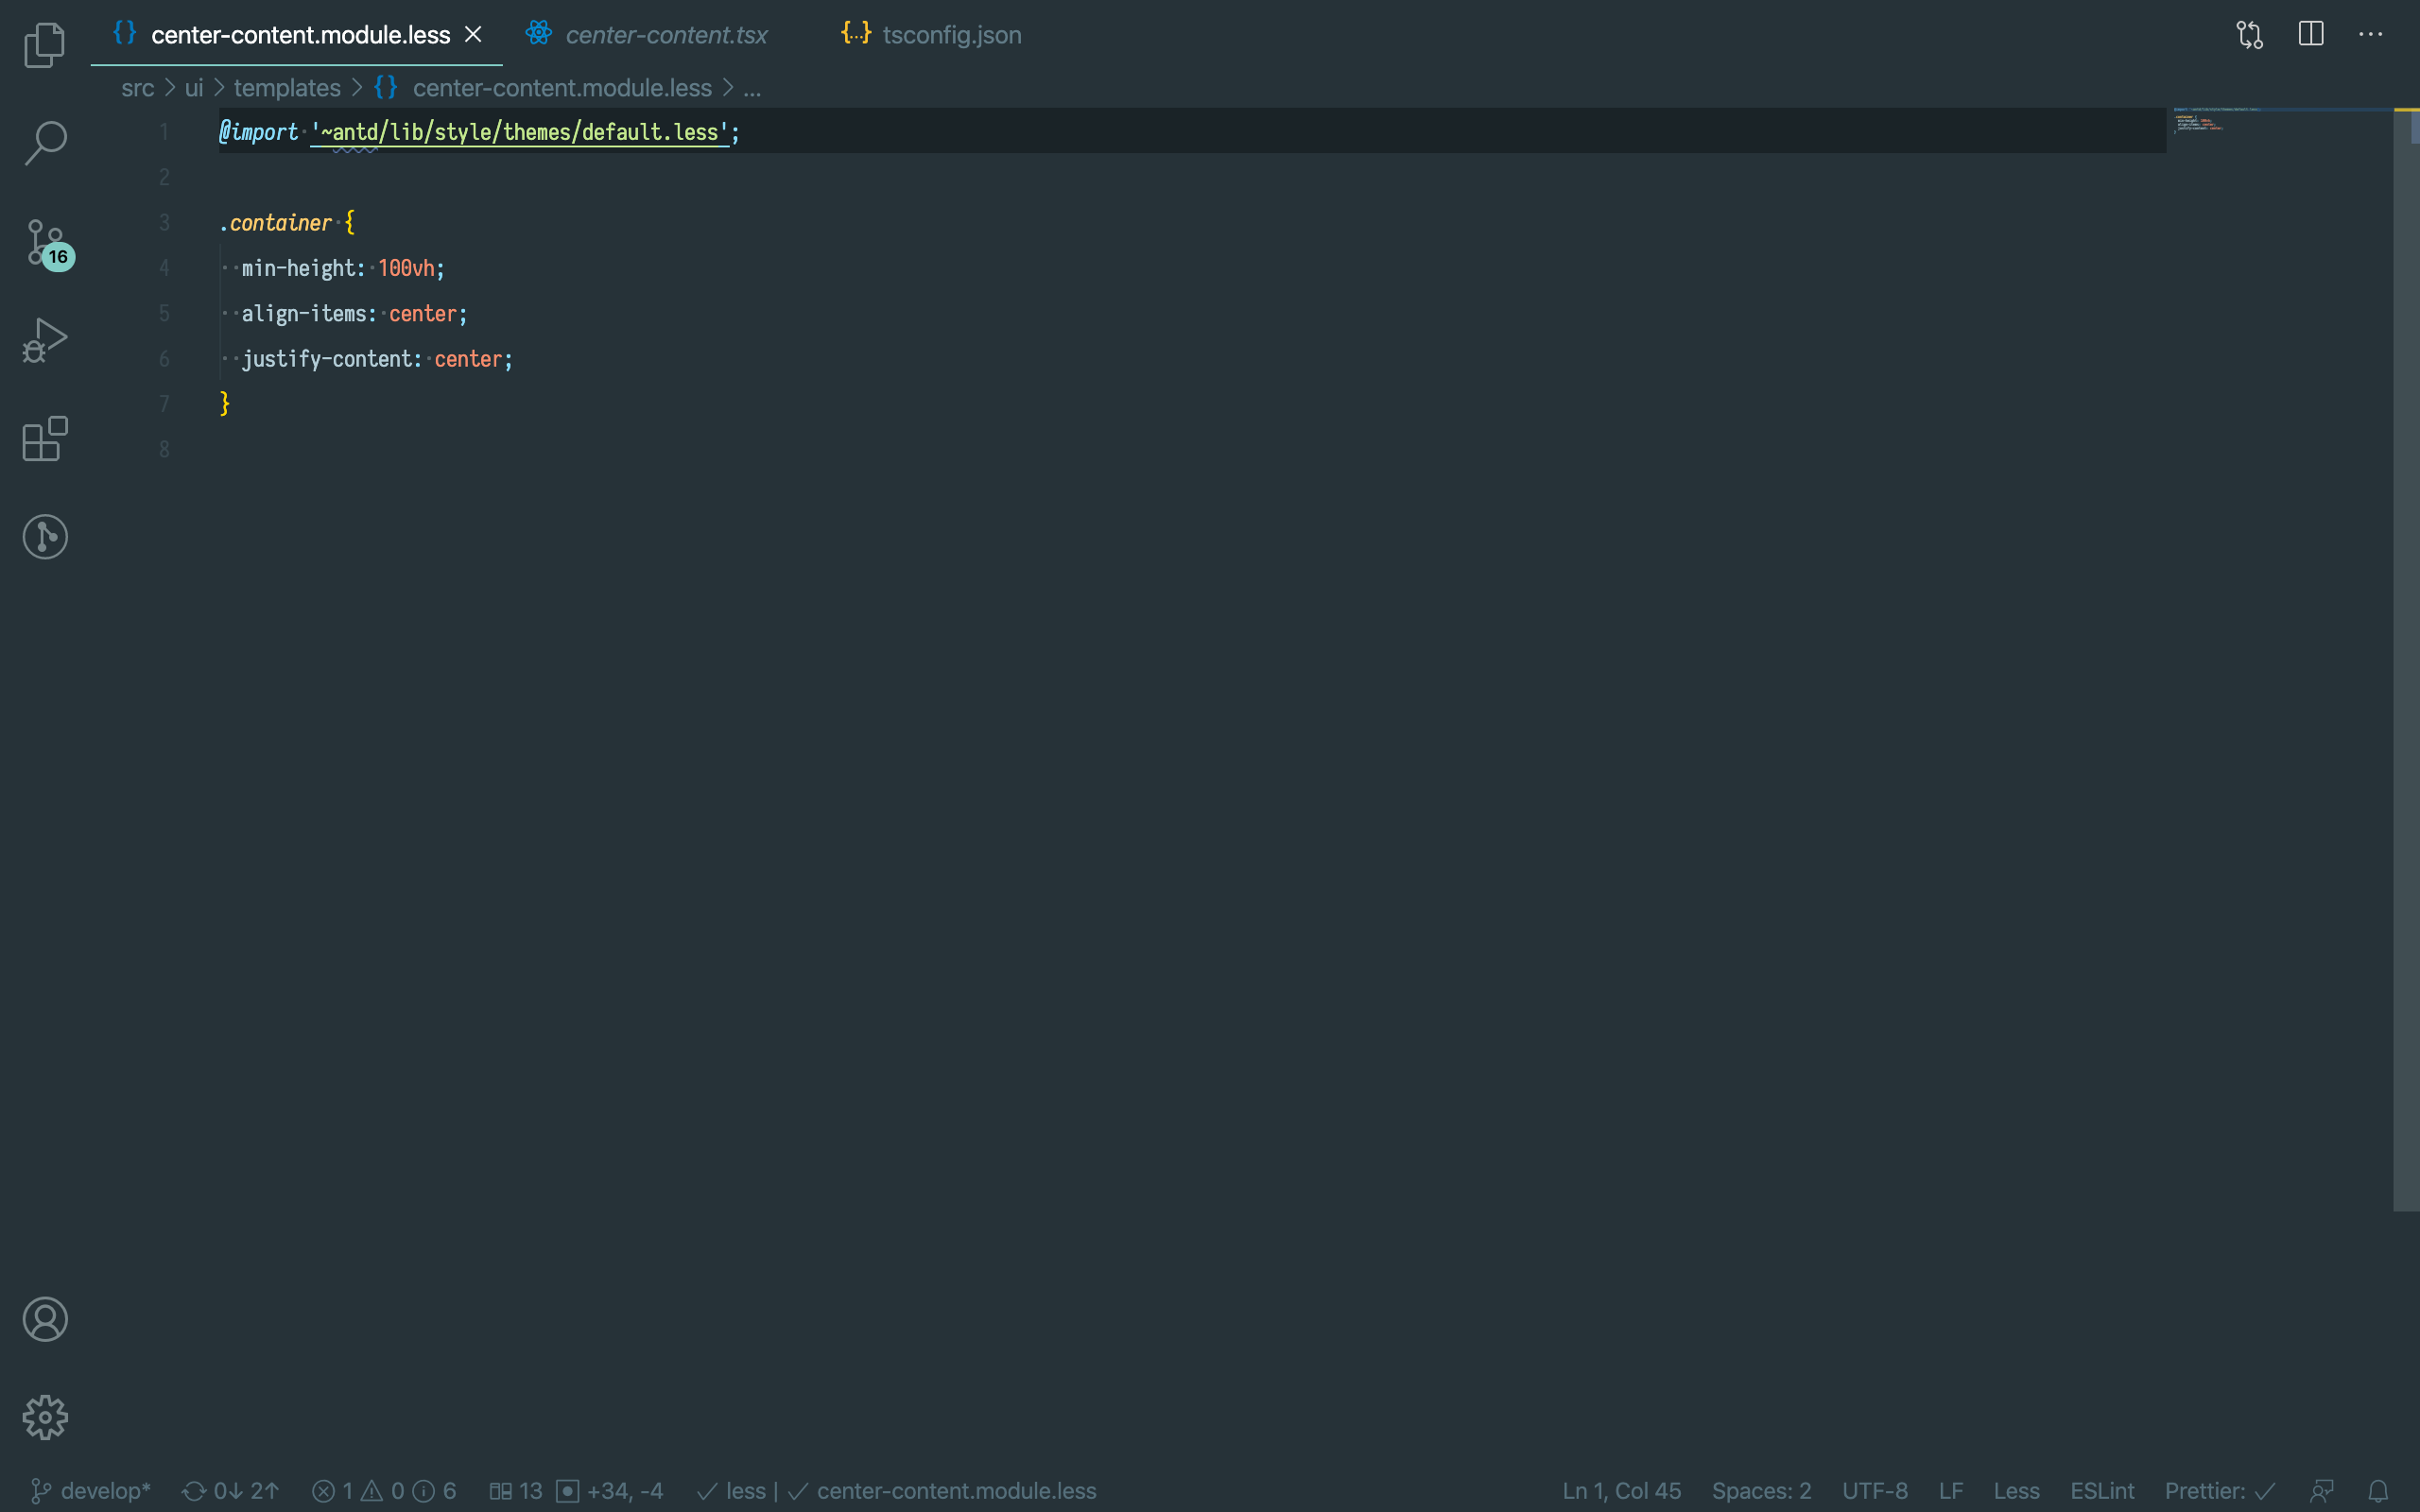Expand the templates breadcrumb folder

click(287, 88)
